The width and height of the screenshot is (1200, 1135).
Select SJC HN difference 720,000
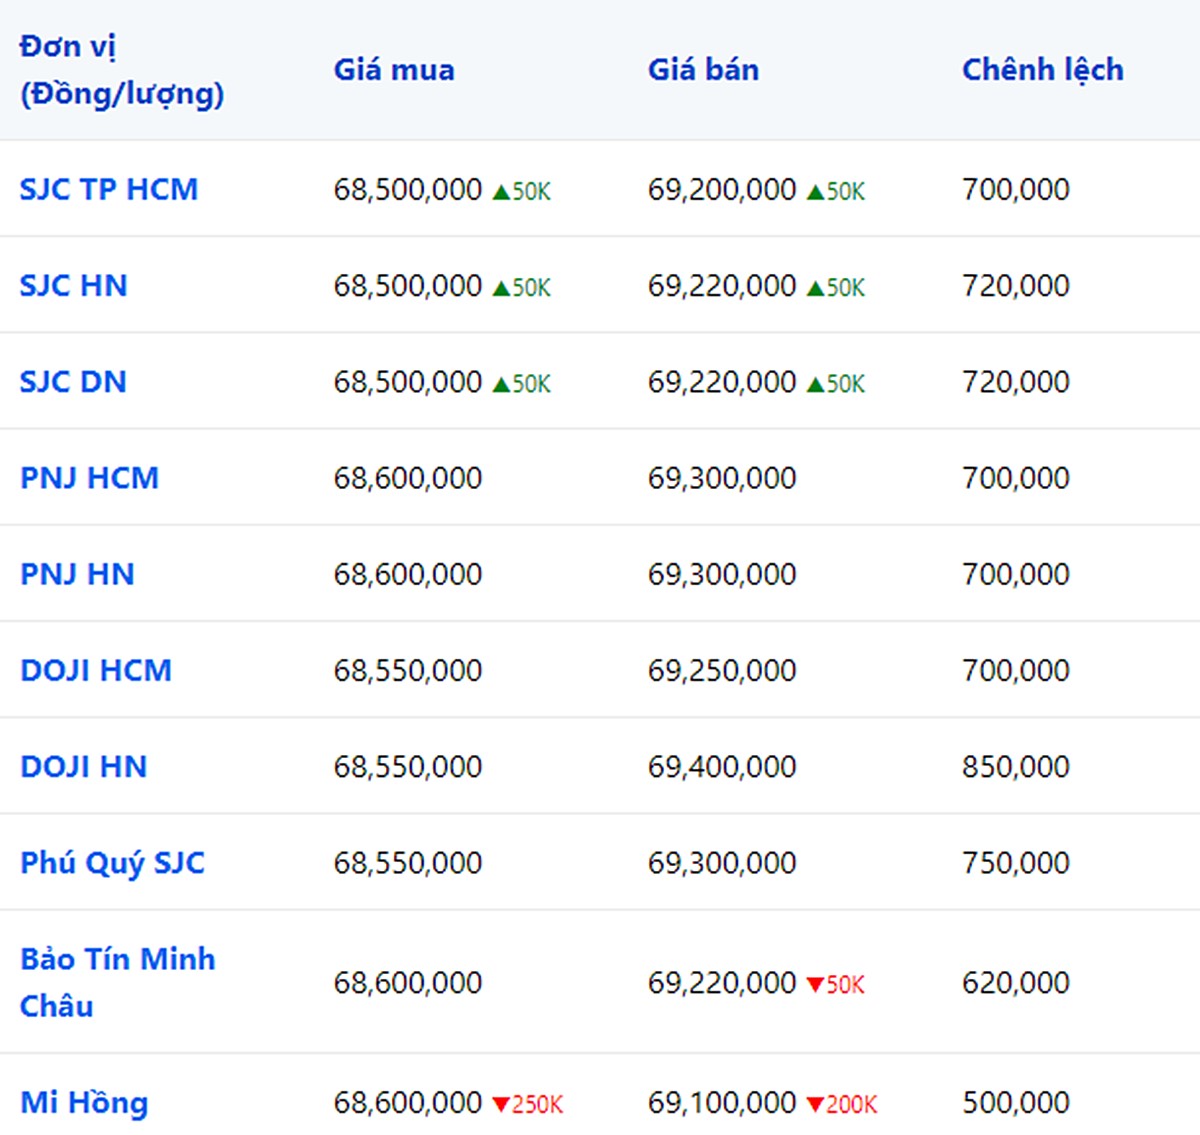pos(1016,285)
